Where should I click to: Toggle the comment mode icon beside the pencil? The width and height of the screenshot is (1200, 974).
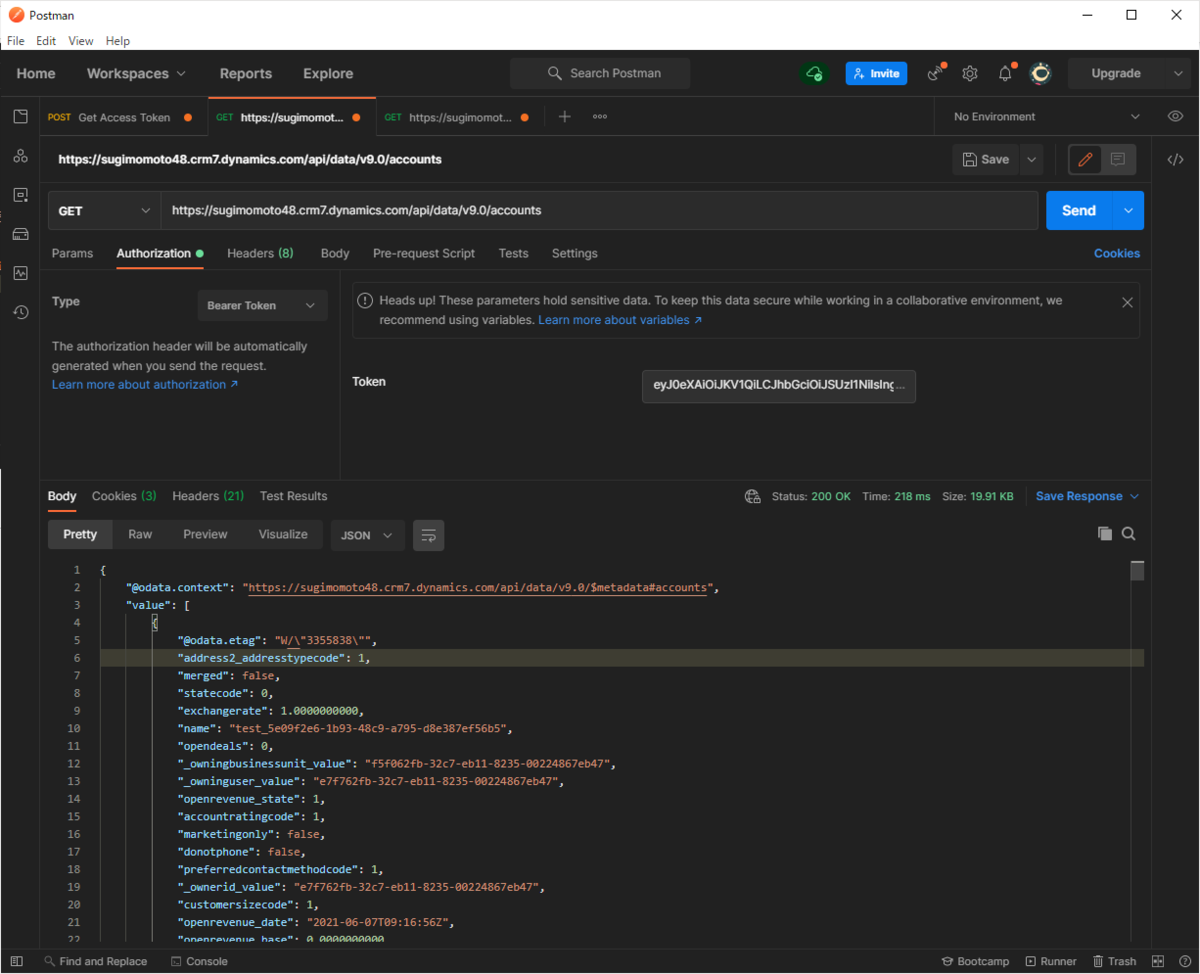(x=1118, y=159)
